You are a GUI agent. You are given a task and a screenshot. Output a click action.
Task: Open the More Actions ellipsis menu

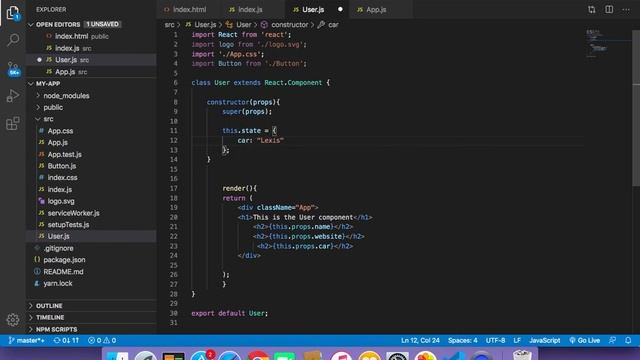[626, 9]
